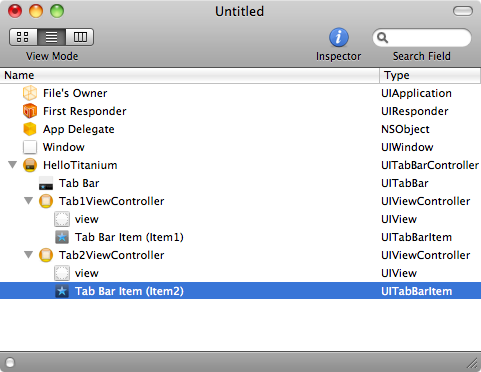Switch to icon grid view mode
481x372 pixels.
23,37
